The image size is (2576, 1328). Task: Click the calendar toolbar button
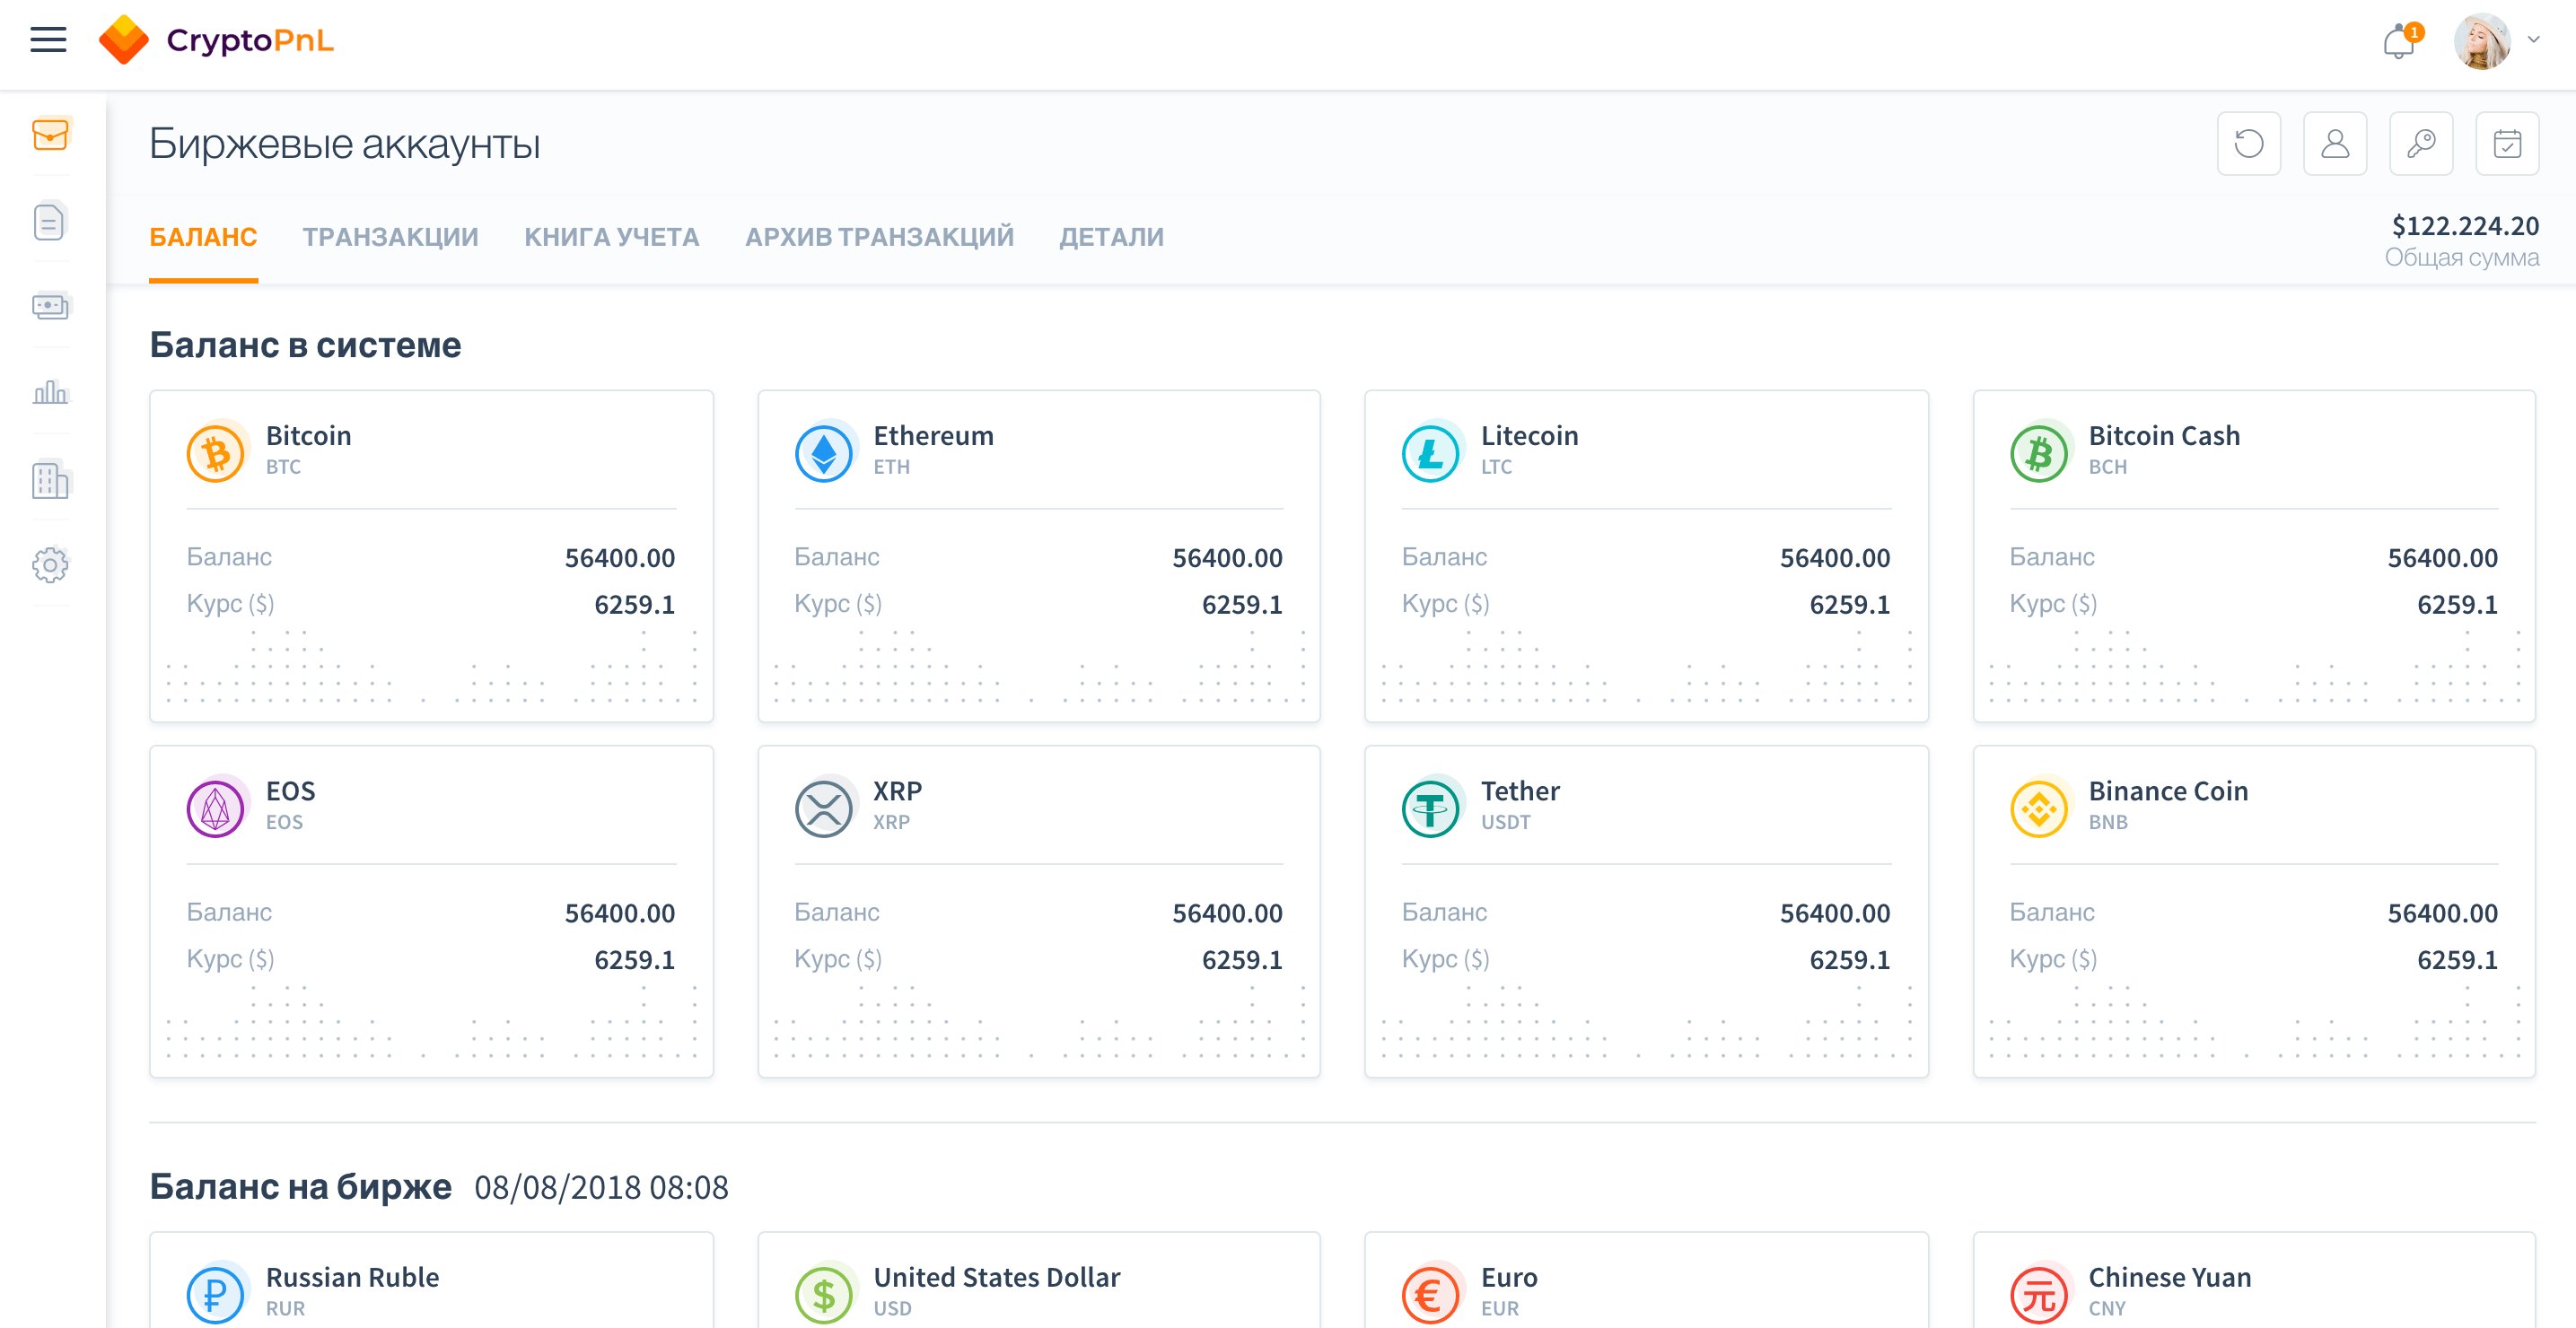click(x=2507, y=144)
